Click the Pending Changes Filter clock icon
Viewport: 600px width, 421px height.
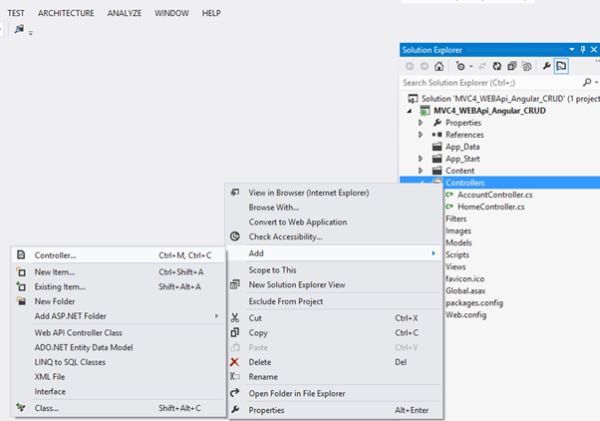460,66
